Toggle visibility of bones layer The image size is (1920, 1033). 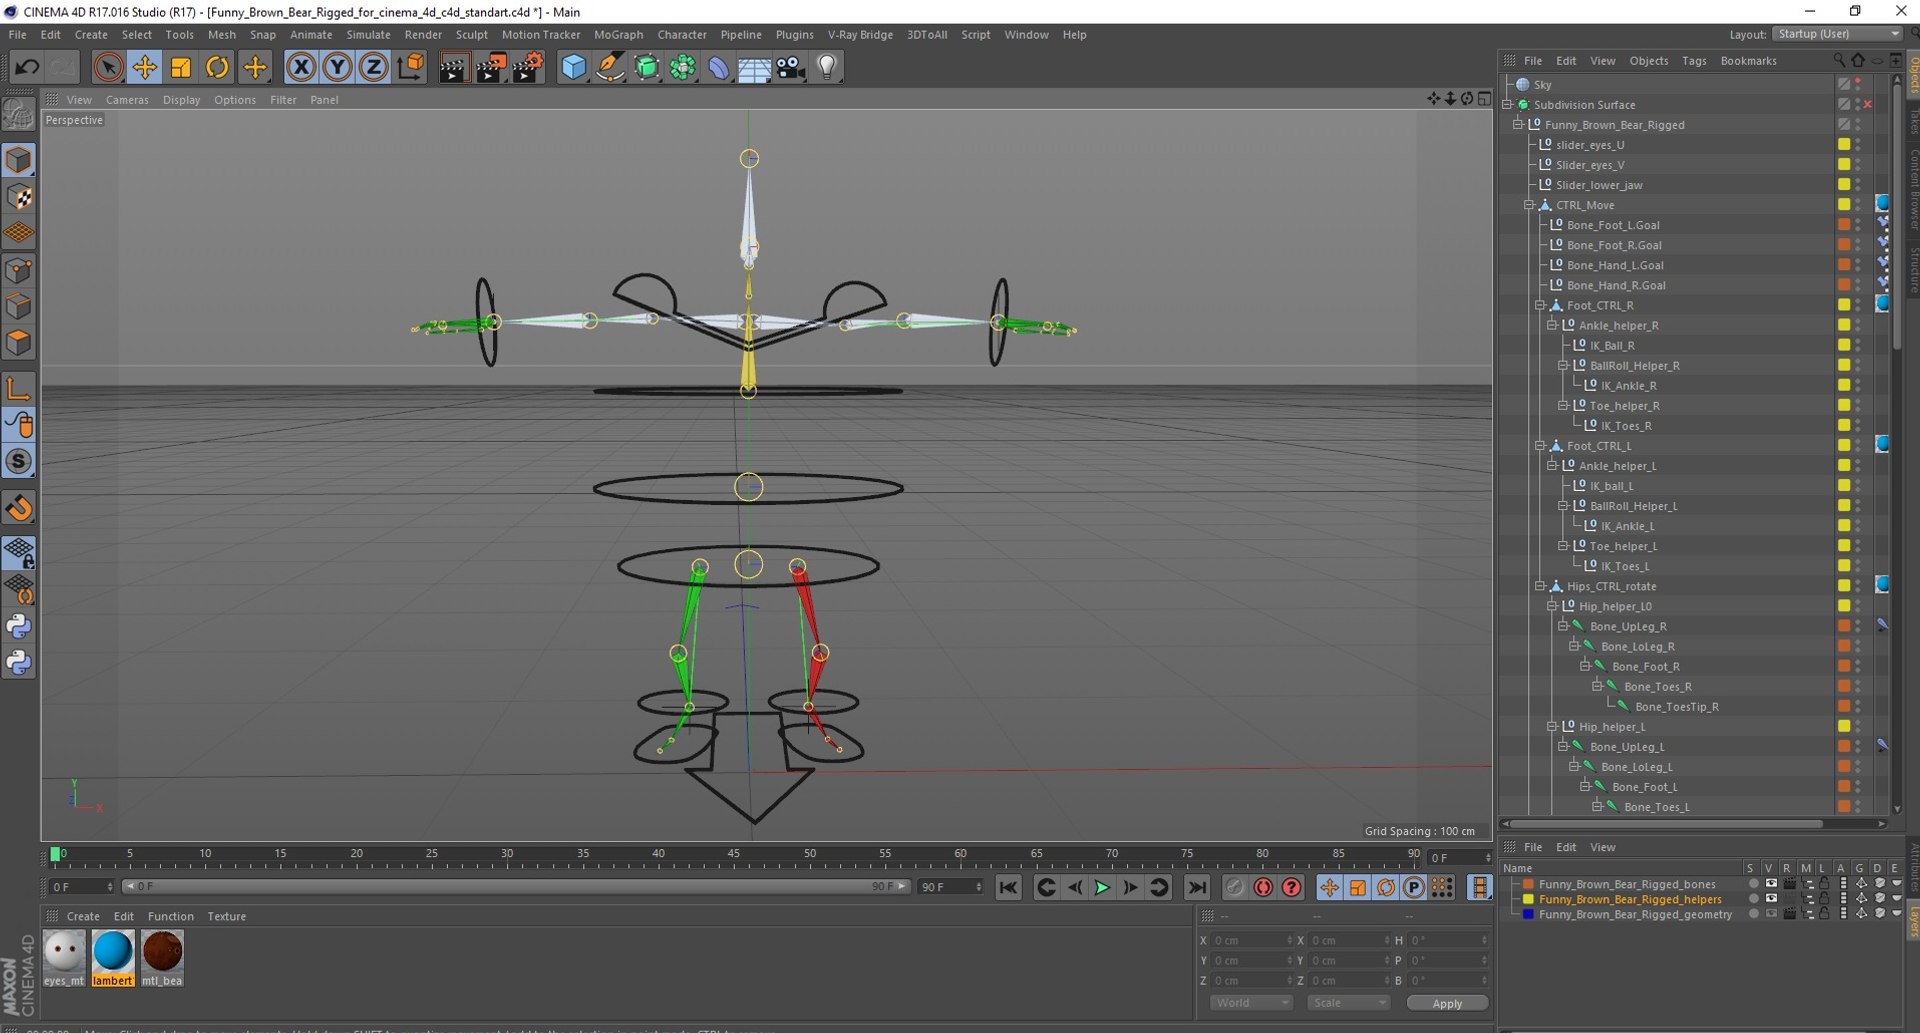pyautogui.click(x=1771, y=884)
